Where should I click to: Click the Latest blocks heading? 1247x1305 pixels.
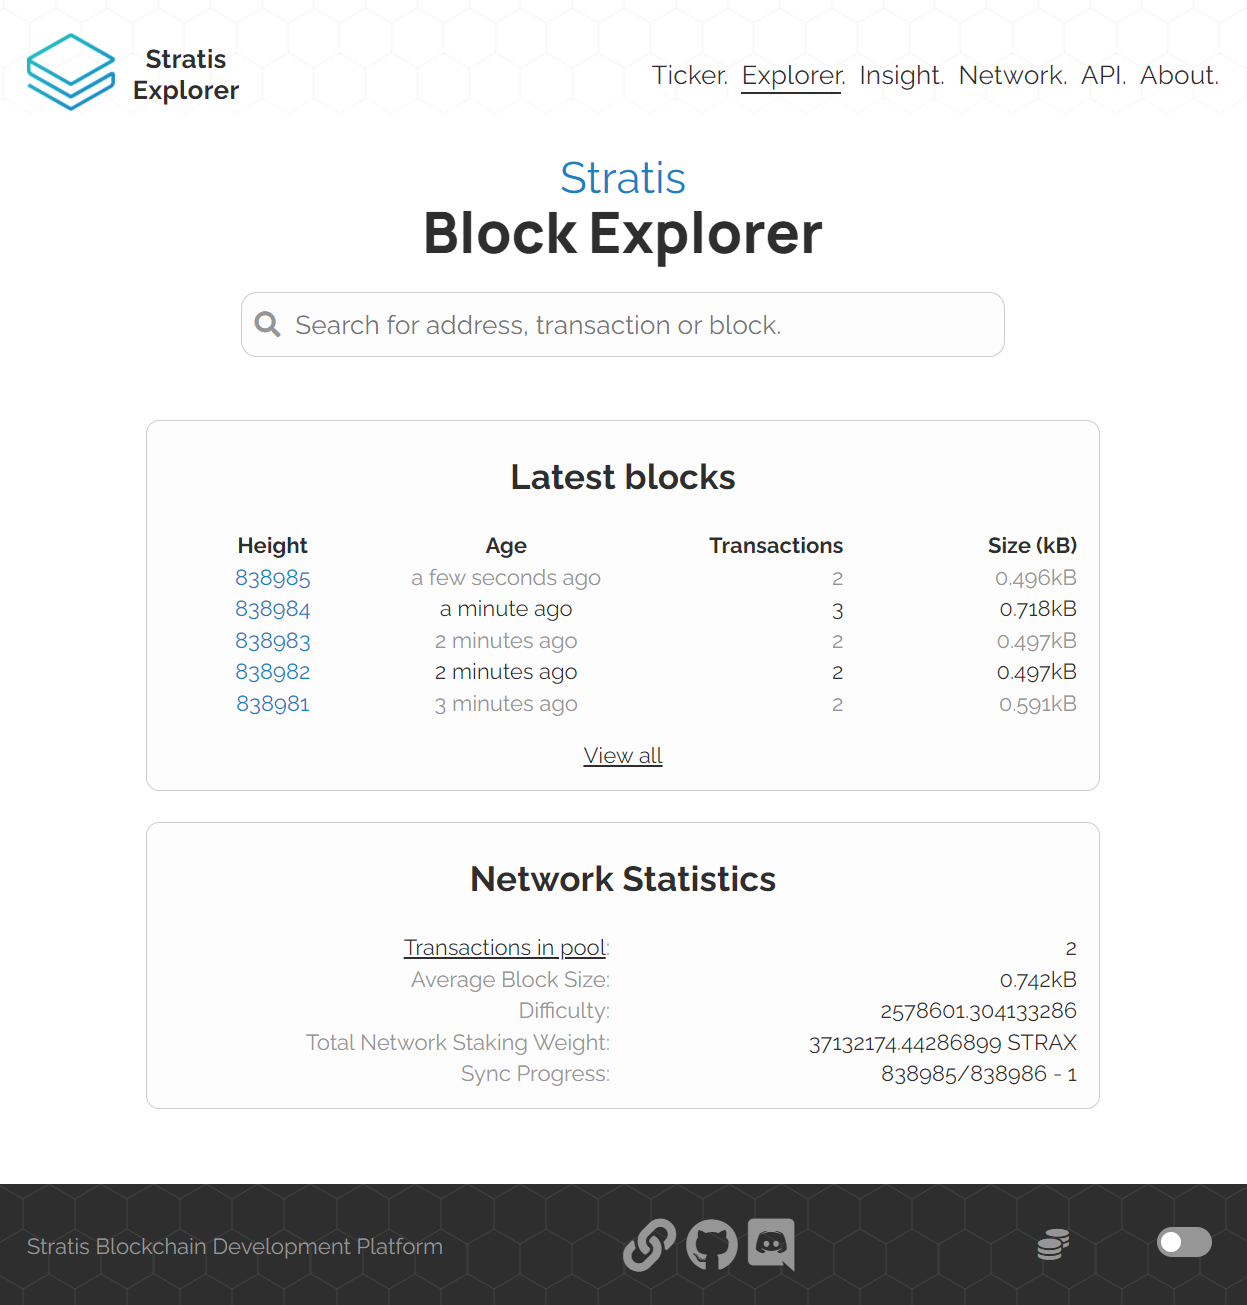(x=623, y=477)
